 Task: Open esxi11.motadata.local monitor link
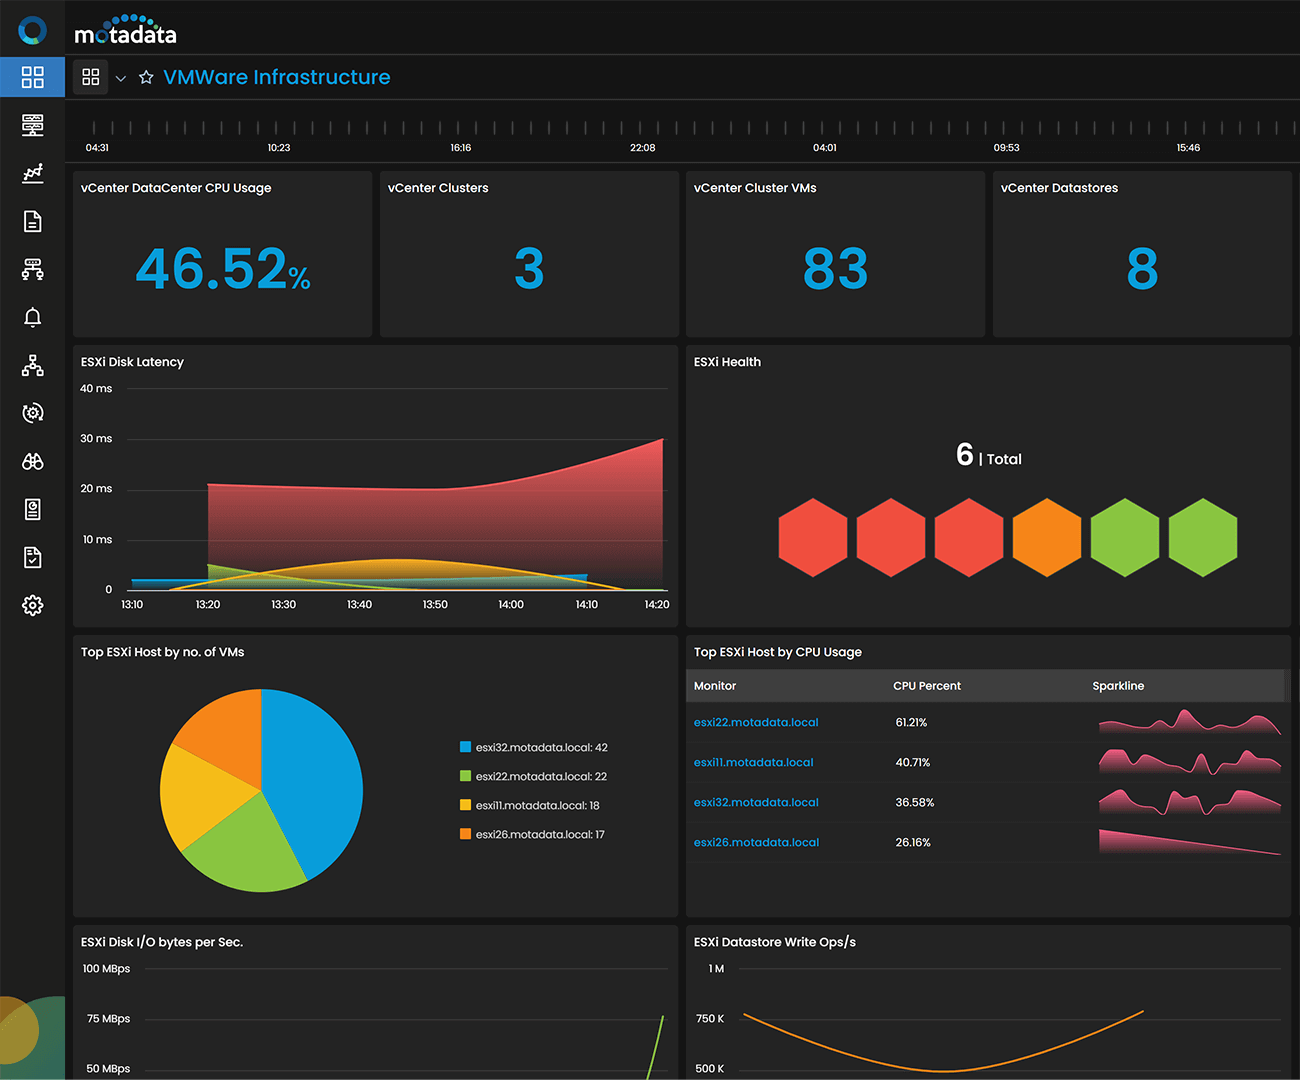[753, 762]
